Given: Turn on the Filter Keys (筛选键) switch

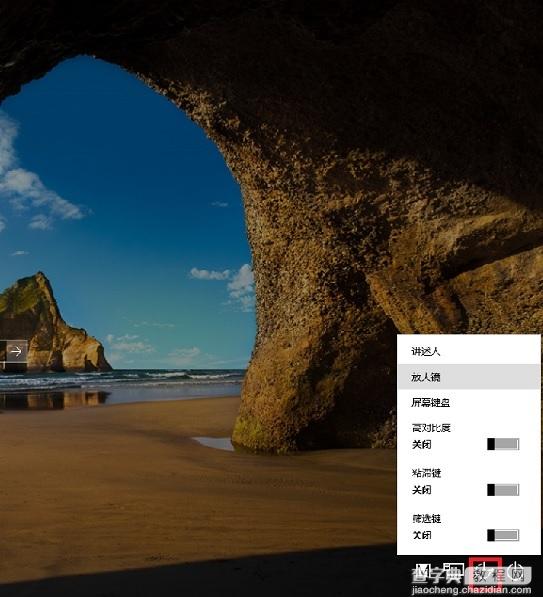Looking at the screenshot, I should click(503, 535).
